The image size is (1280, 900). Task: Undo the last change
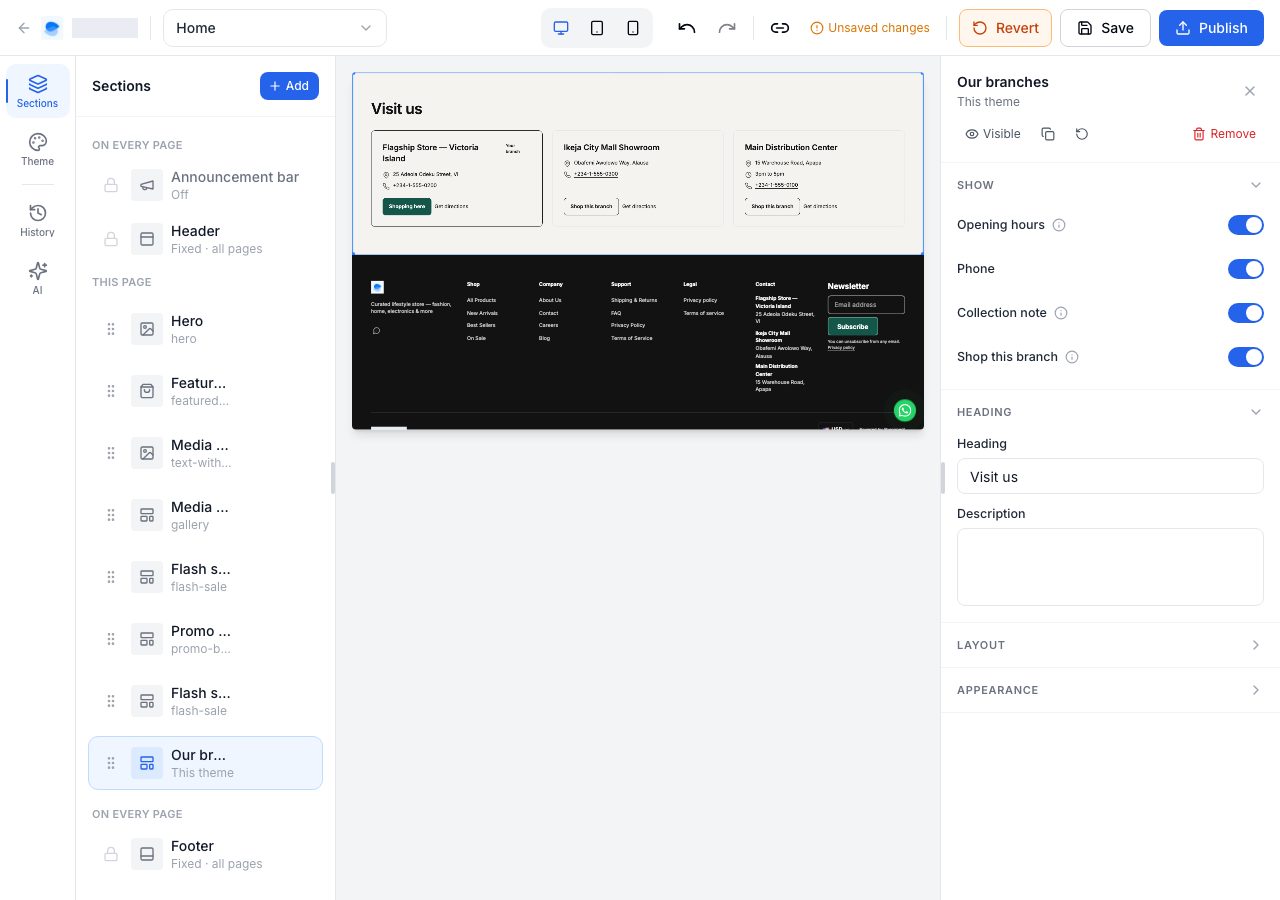pos(687,28)
